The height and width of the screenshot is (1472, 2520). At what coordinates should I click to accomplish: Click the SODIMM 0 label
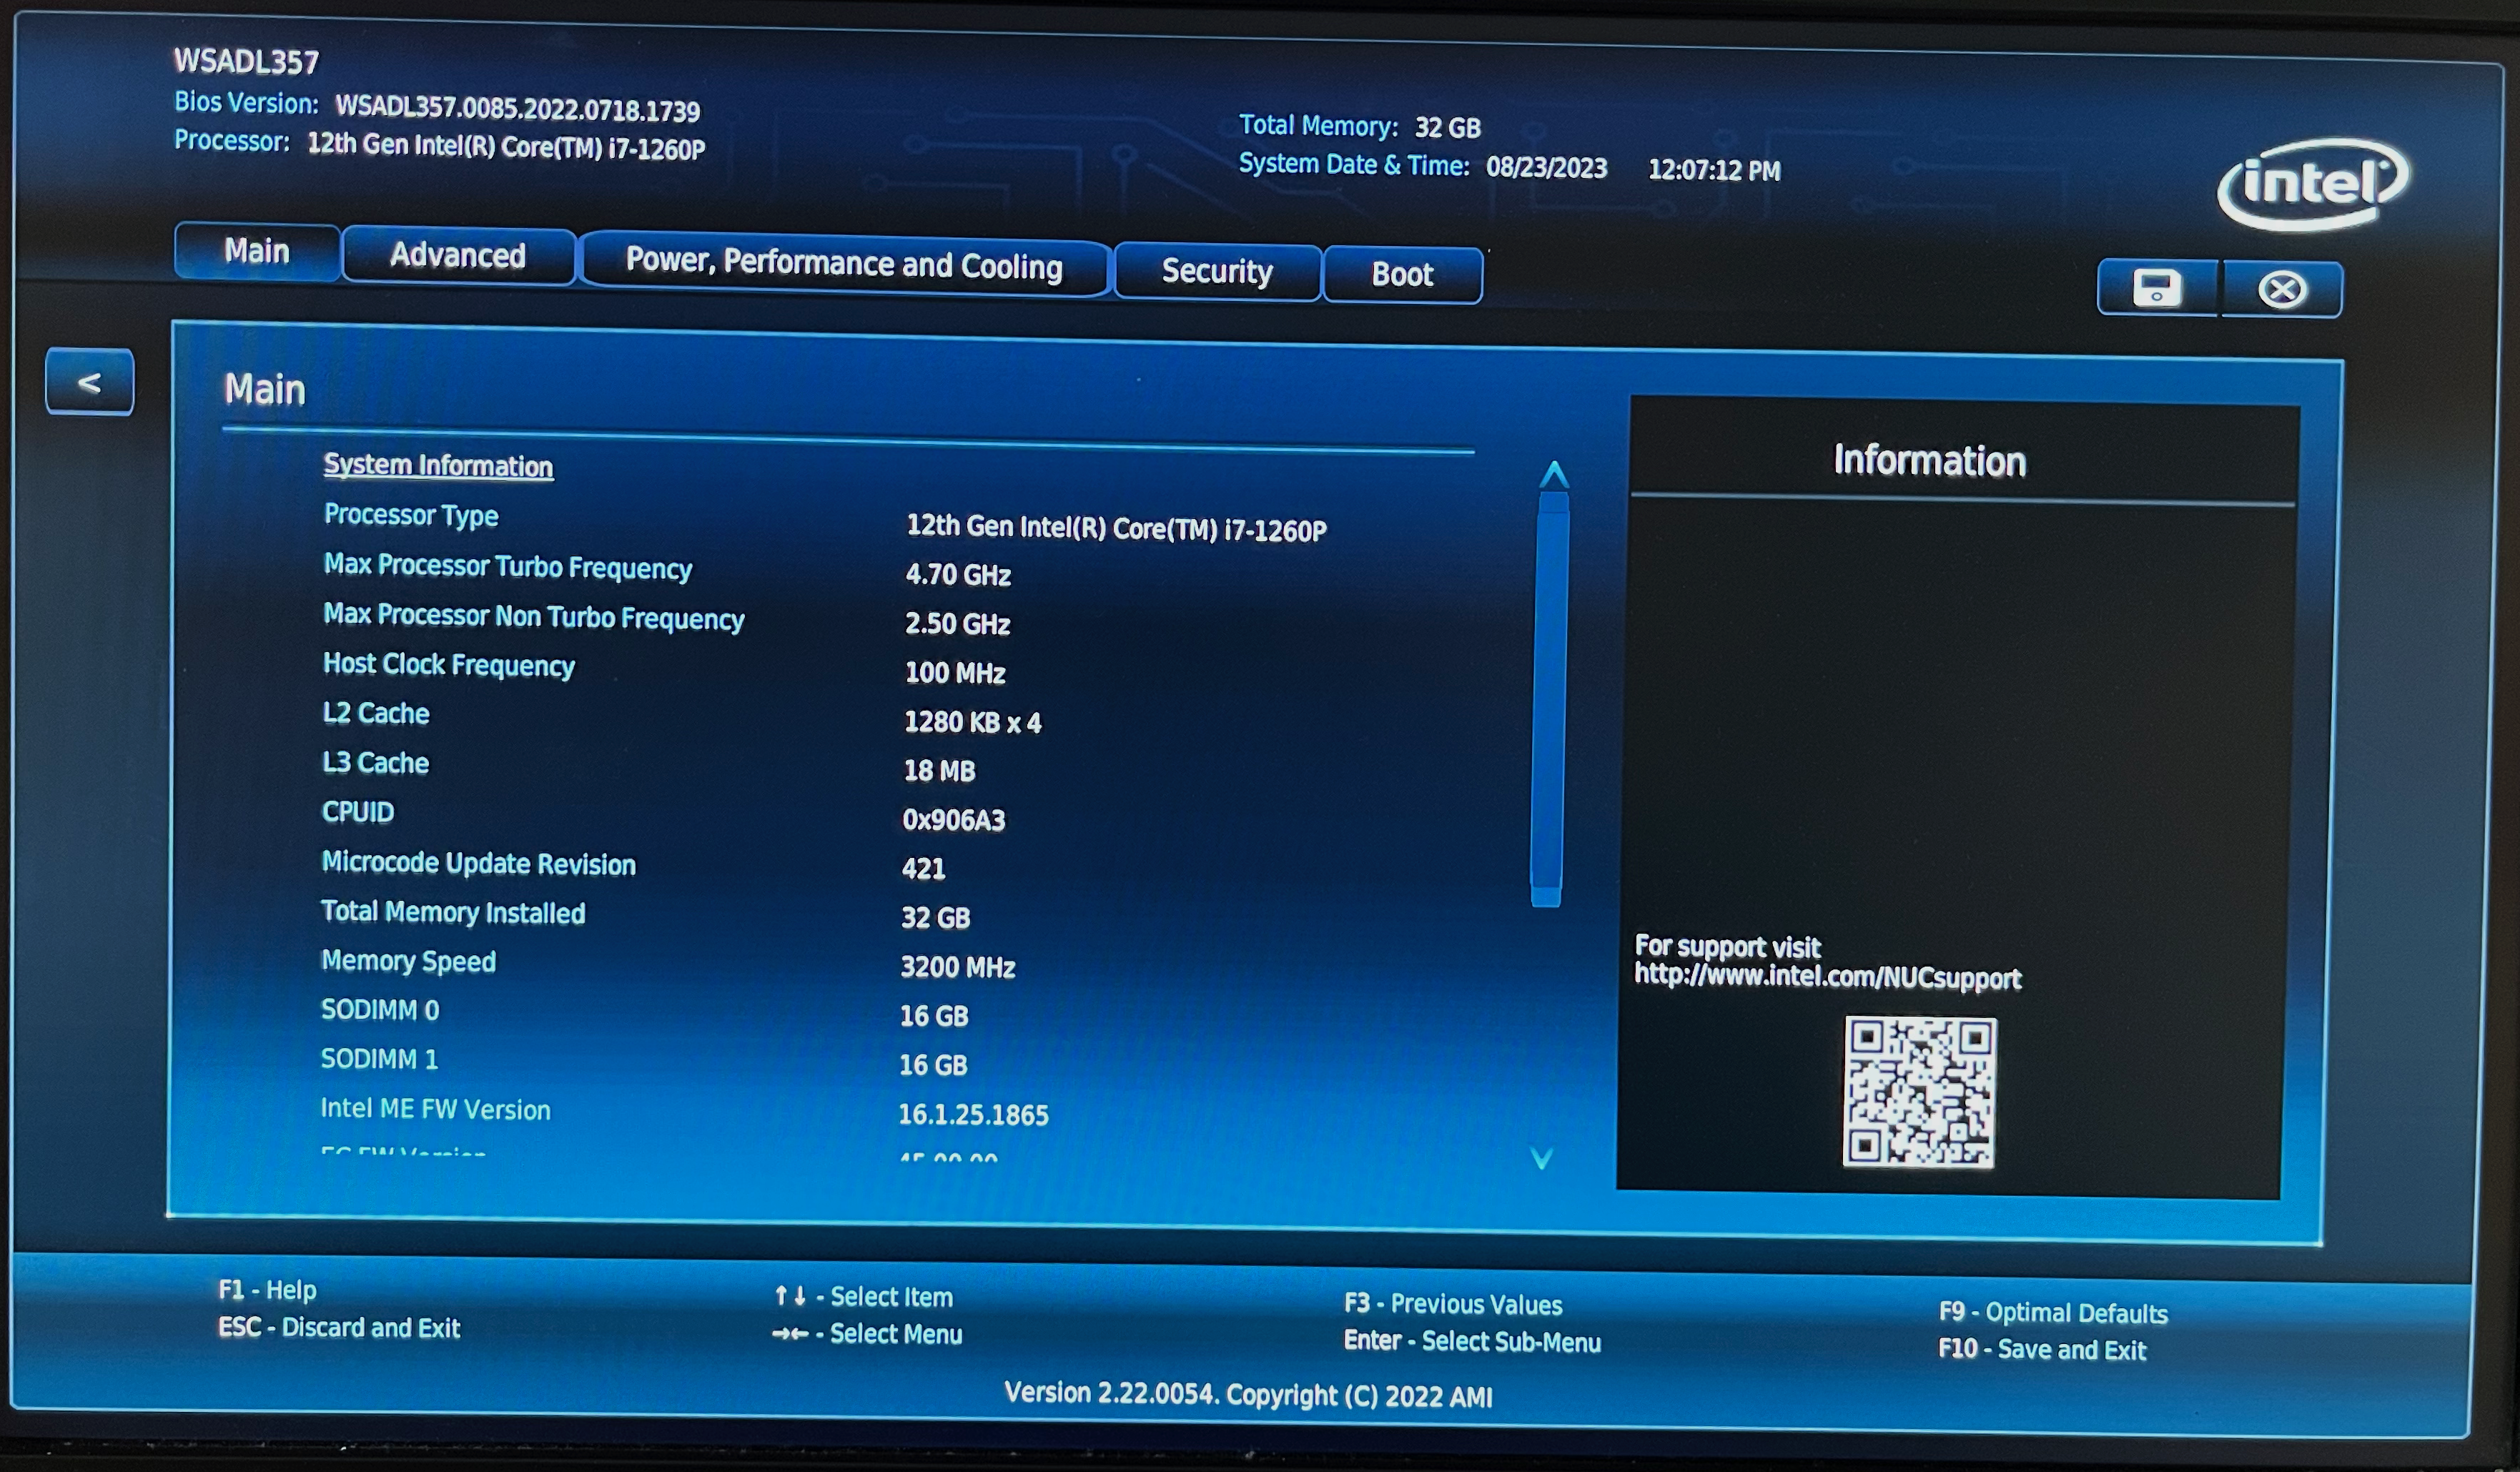coord(379,1010)
